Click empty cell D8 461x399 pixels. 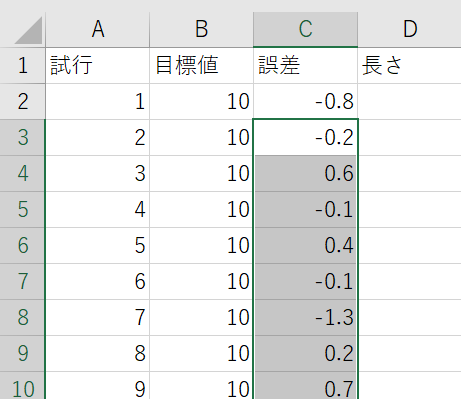tap(410, 317)
